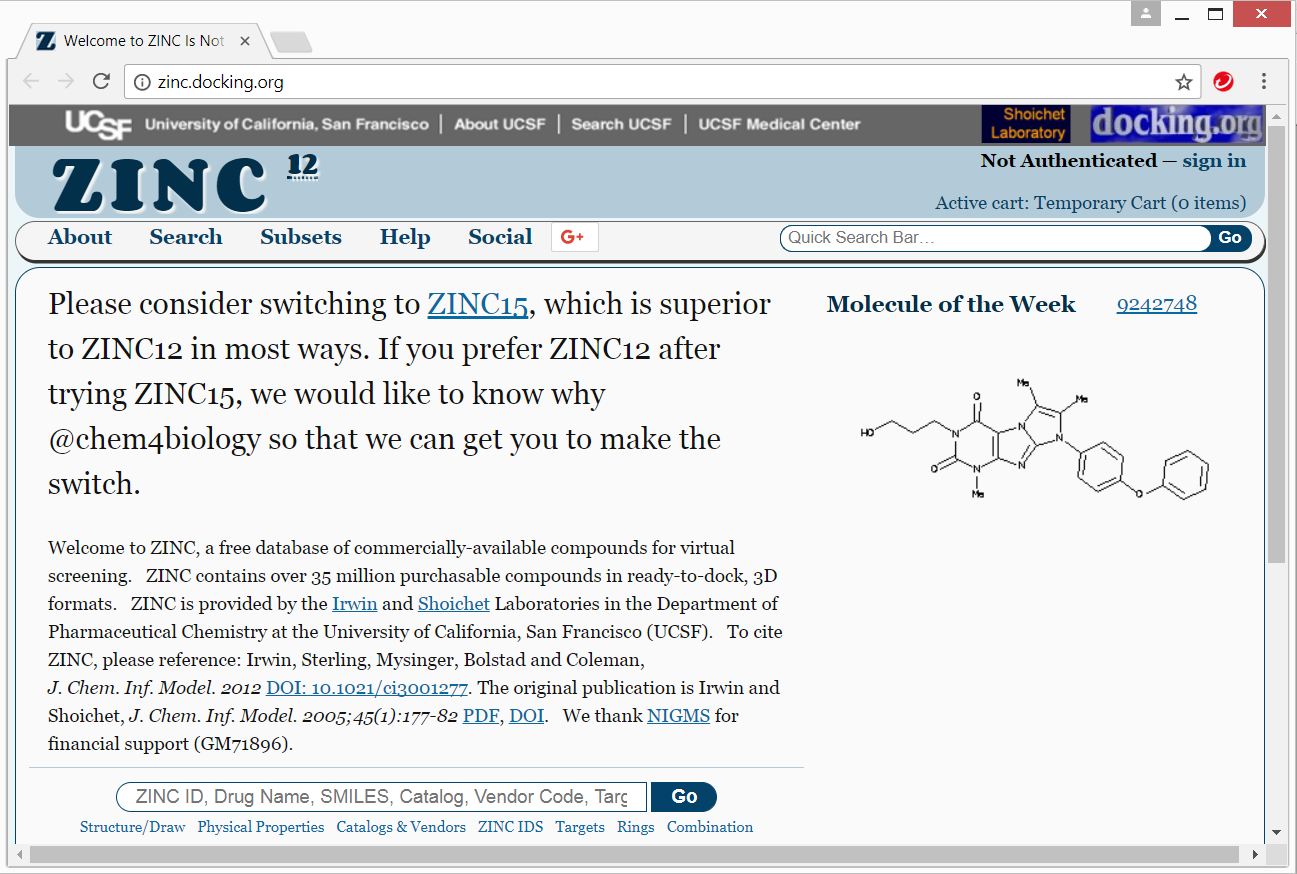Click the ZINC ID search input field

pyautogui.click(x=382, y=797)
